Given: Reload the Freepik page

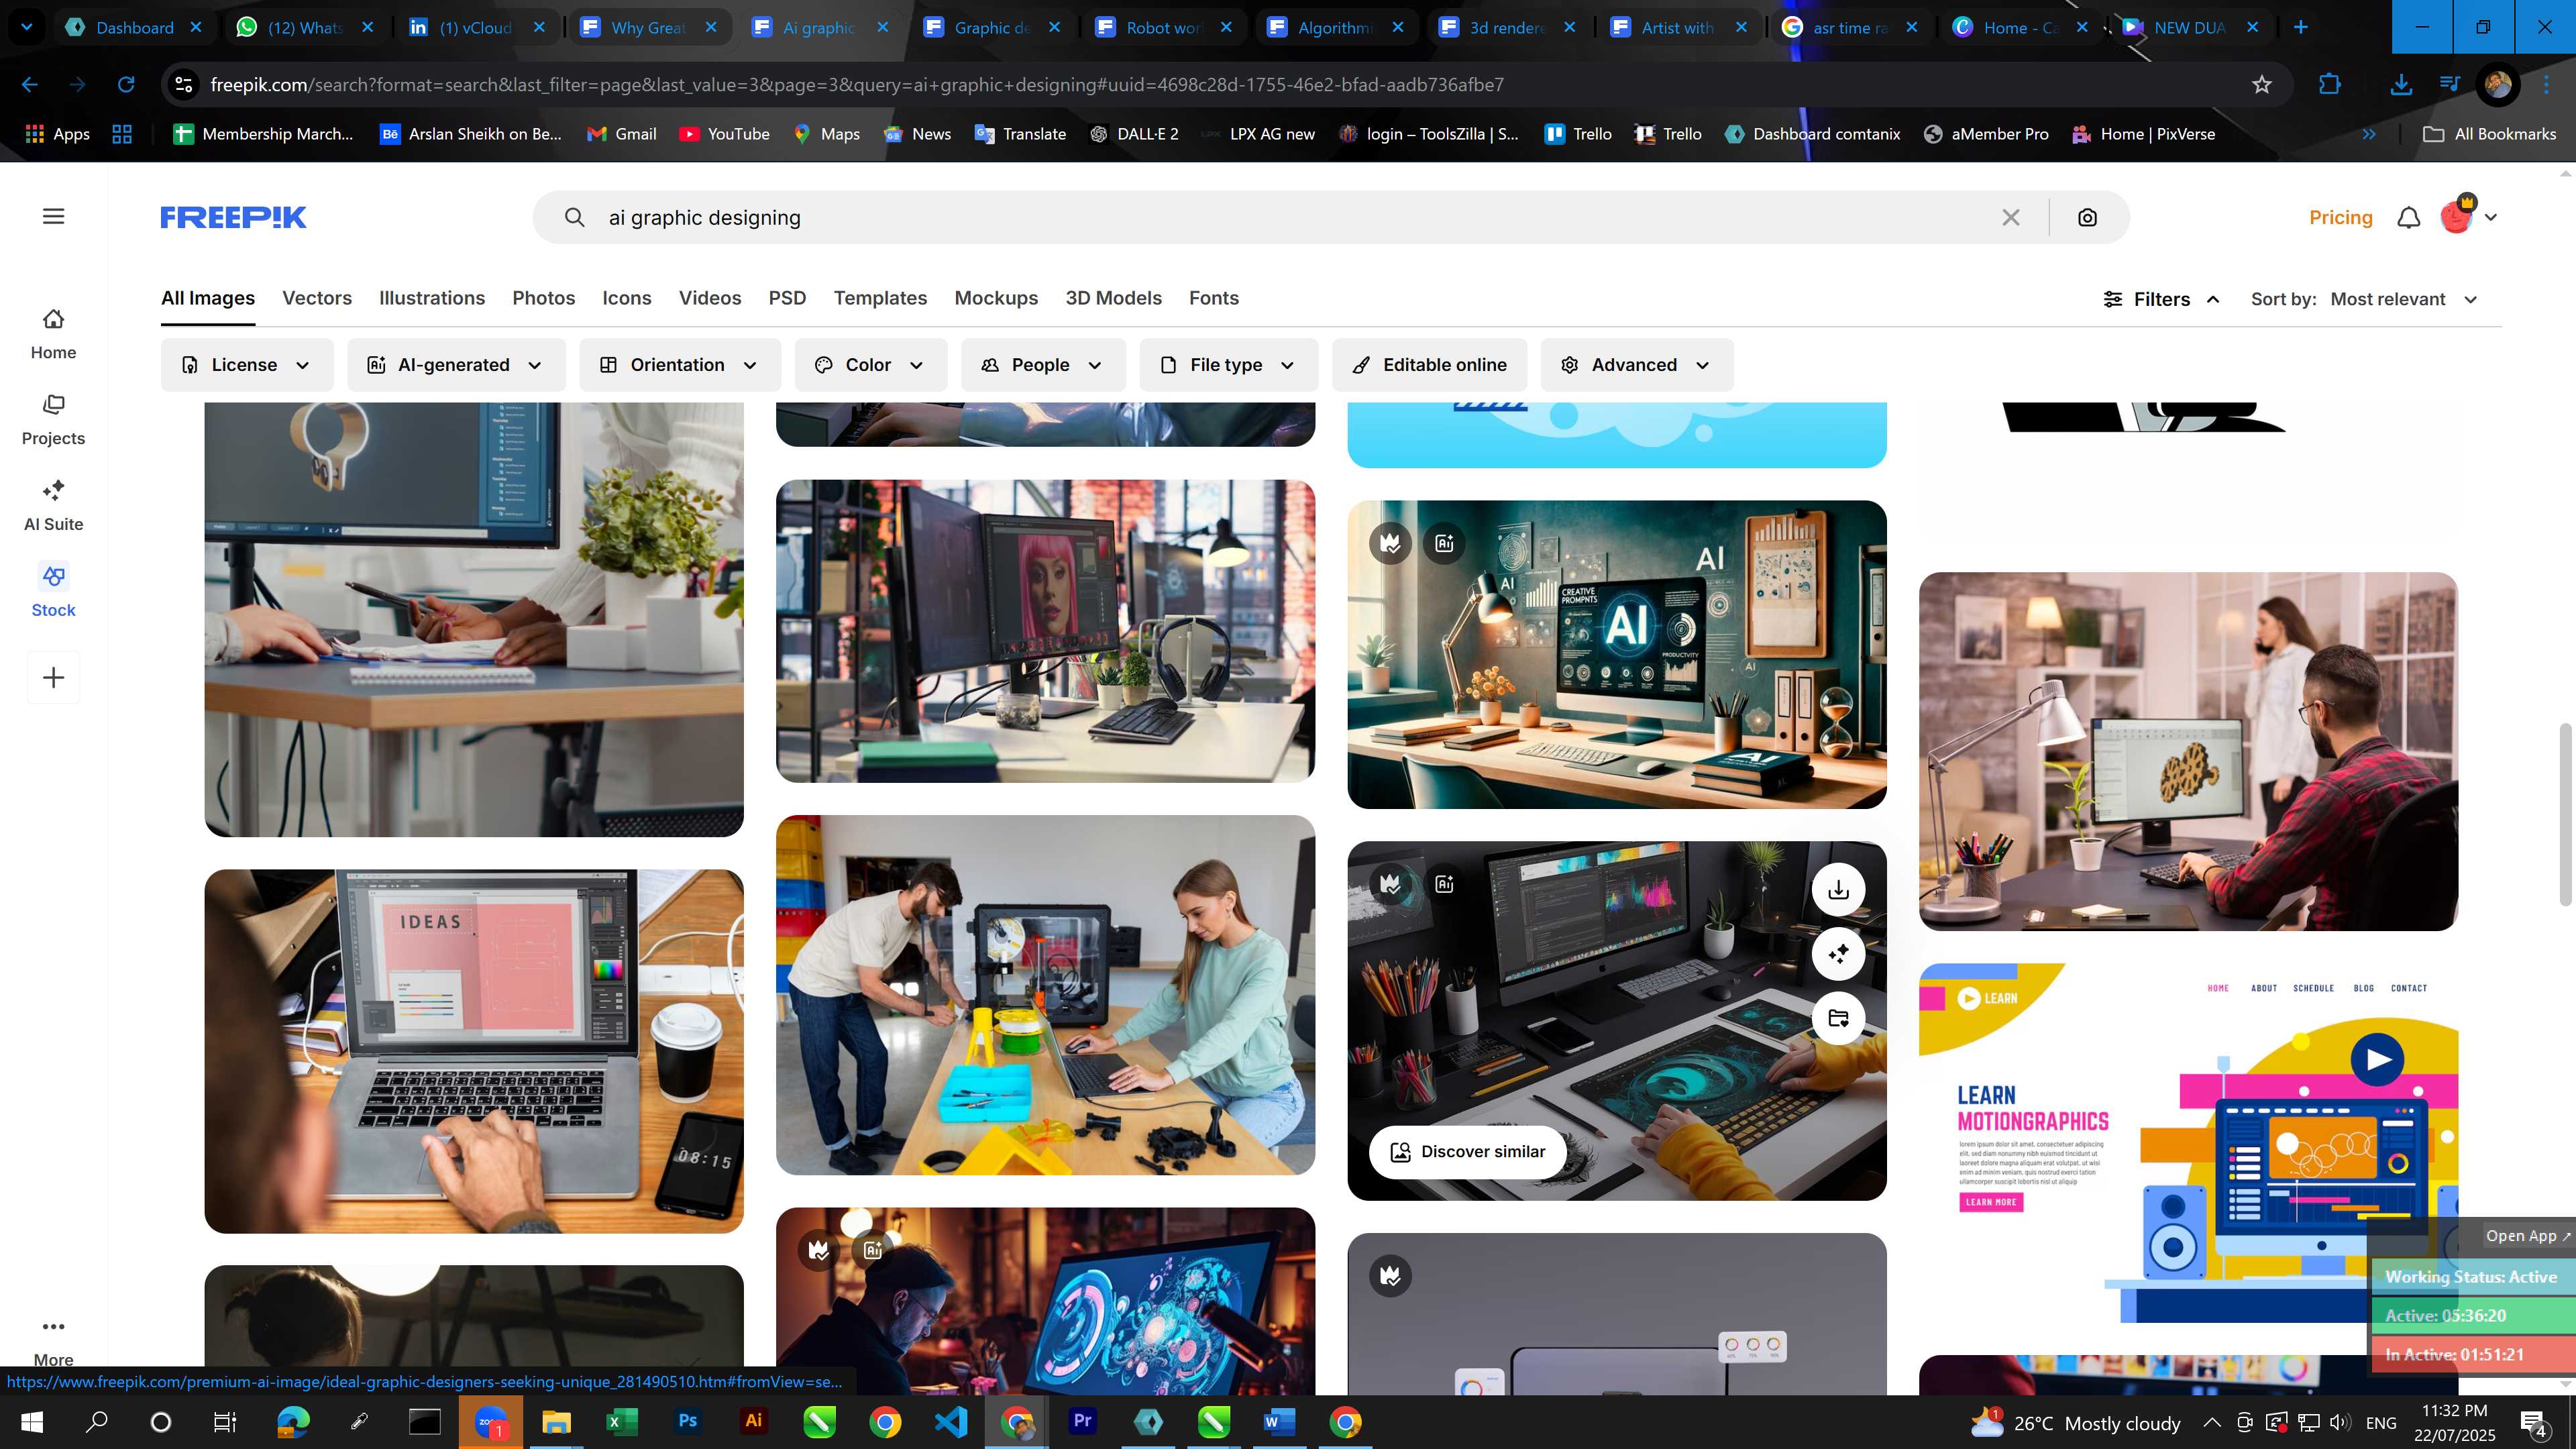Looking at the screenshot, I should 126,85.
